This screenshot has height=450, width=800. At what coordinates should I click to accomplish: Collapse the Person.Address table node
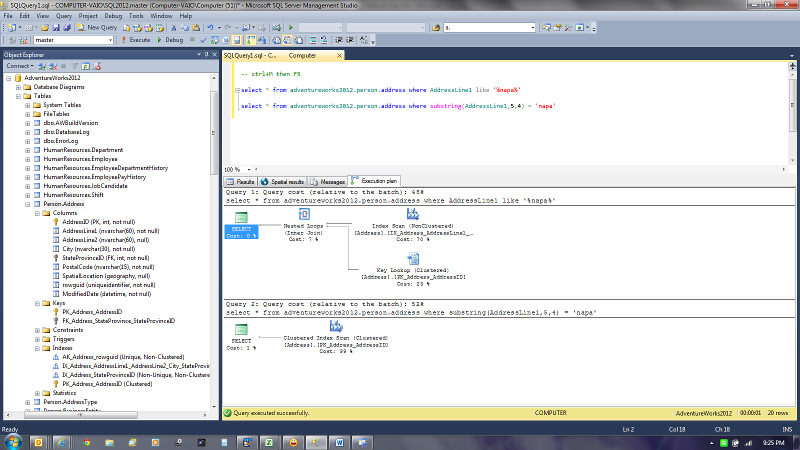point(28,204)
